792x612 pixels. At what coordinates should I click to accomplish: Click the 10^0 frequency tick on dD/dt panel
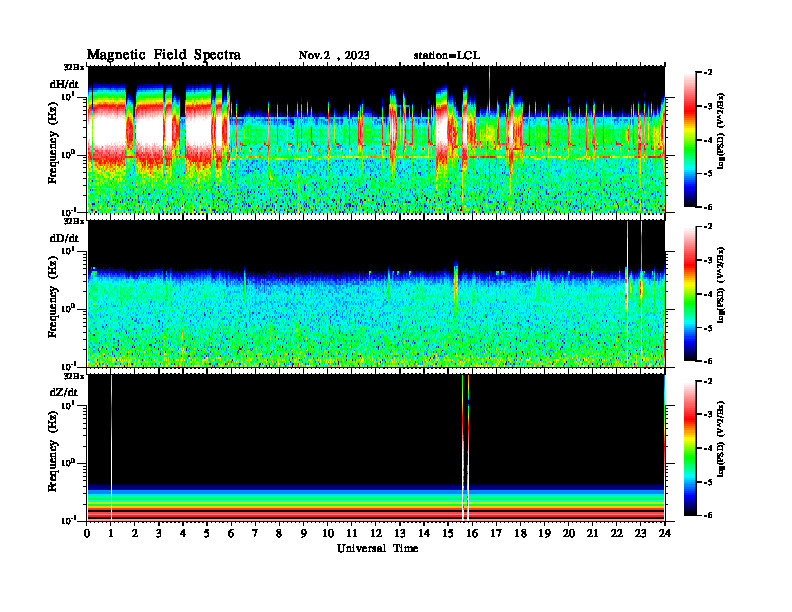tap(69, 309)
